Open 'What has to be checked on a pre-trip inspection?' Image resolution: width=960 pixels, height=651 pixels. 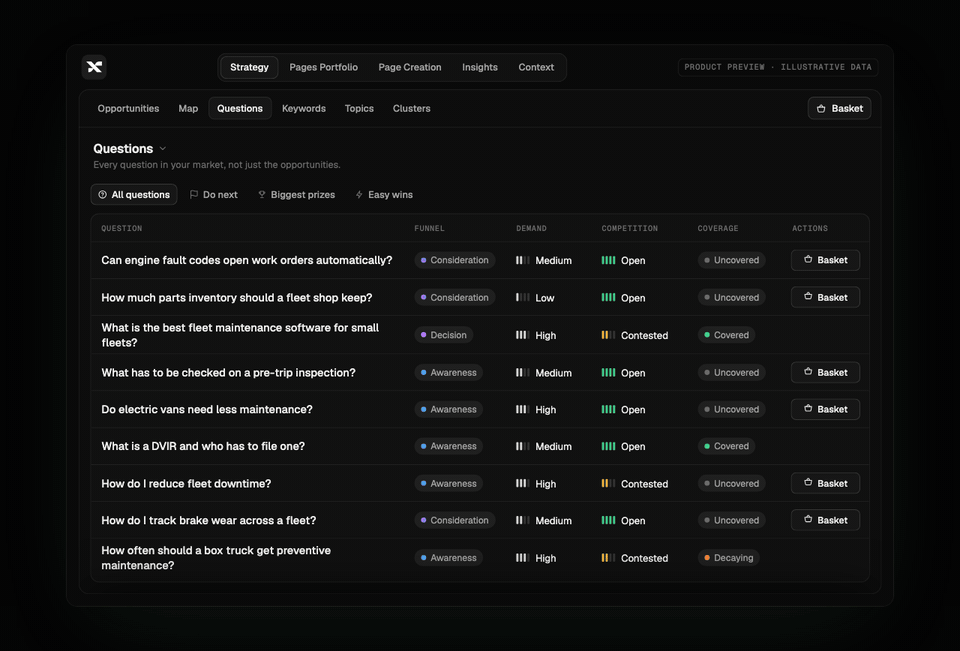click(x=228, y=372)
